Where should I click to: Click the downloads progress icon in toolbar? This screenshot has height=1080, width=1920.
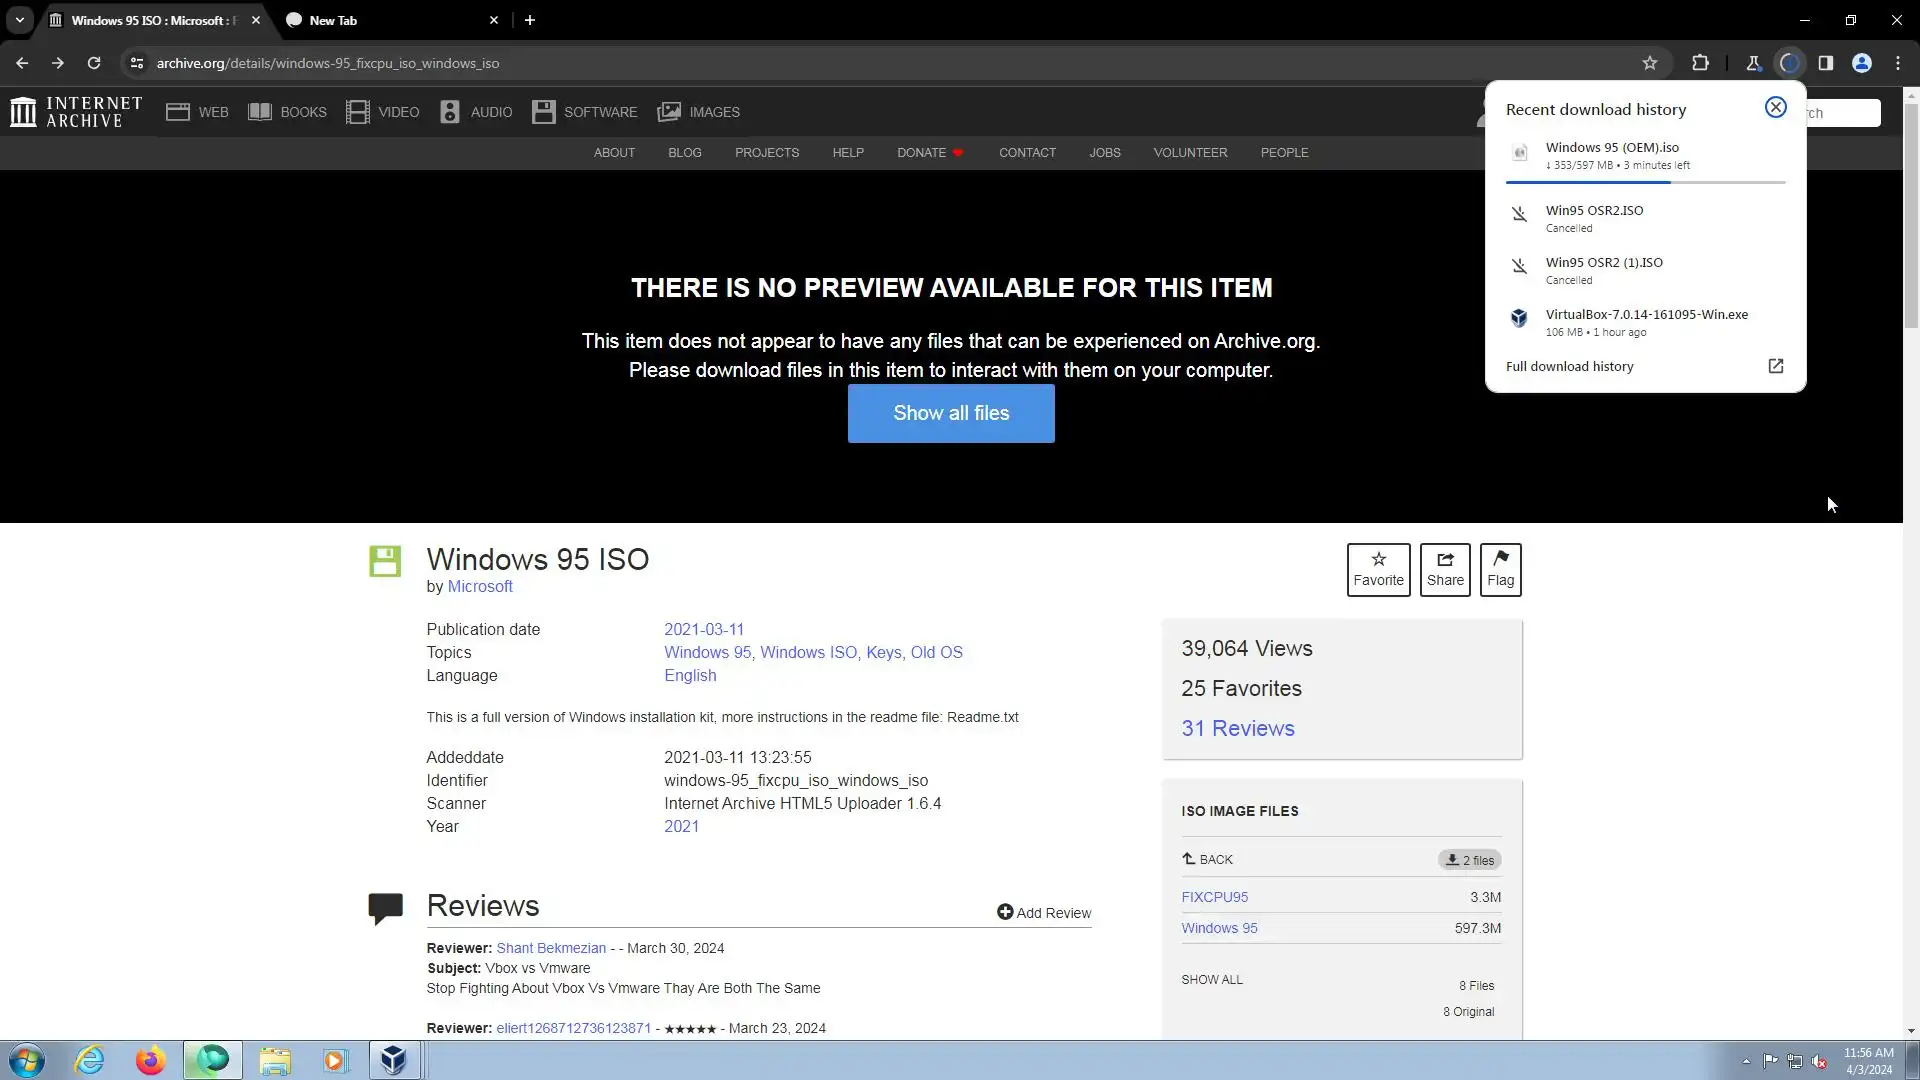pos(1789,63)
